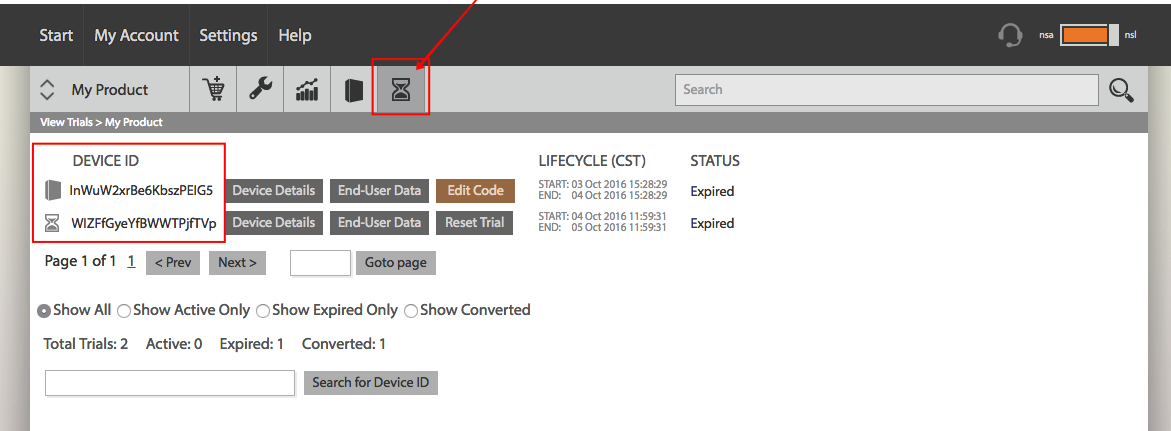Click the Edit Code button
This screenshot has width=1171, height=431.
click(x=476, y=190)
